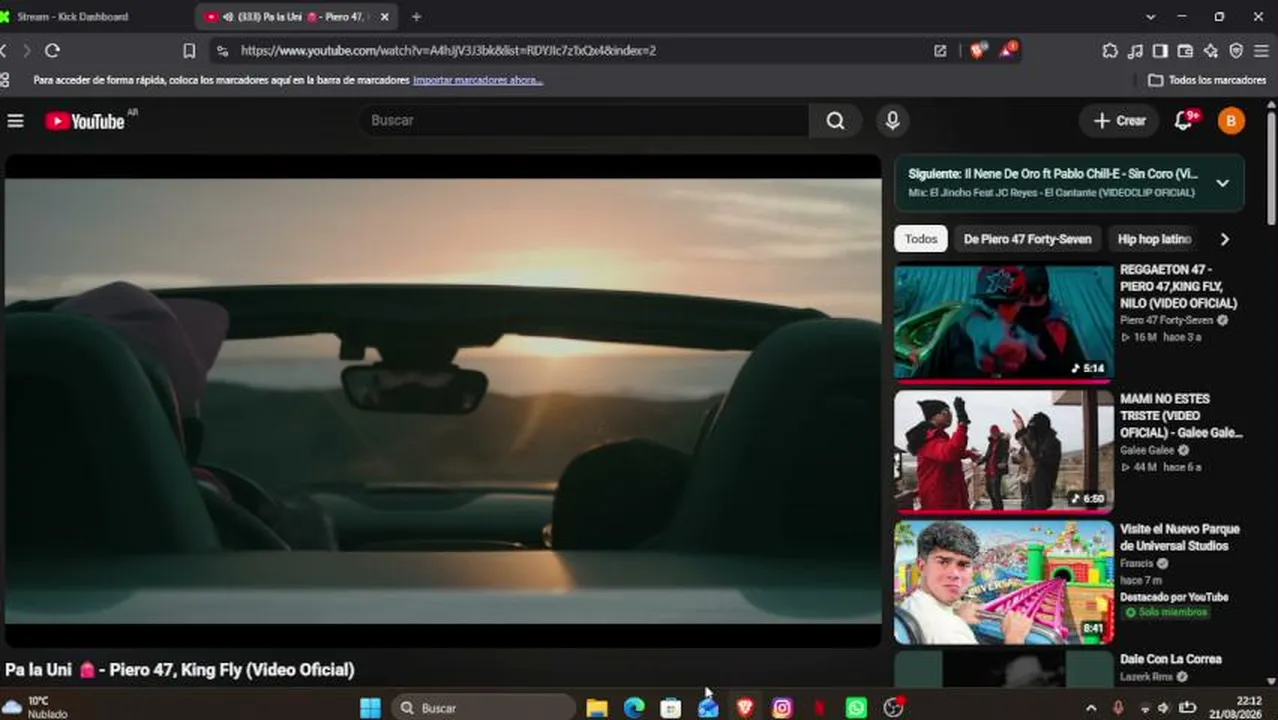Open Brave browser taskbar icon
Viewport: 1278px width, 720px height.
point(745,708)
